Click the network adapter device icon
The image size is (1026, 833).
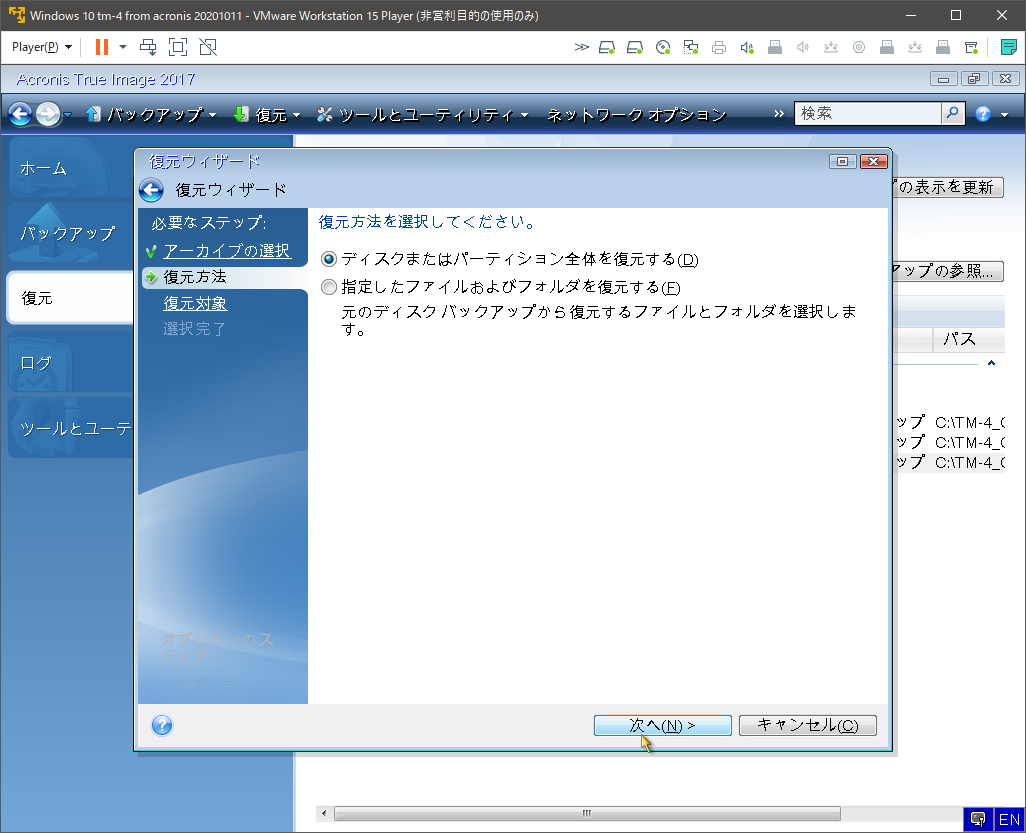(691, 47)
